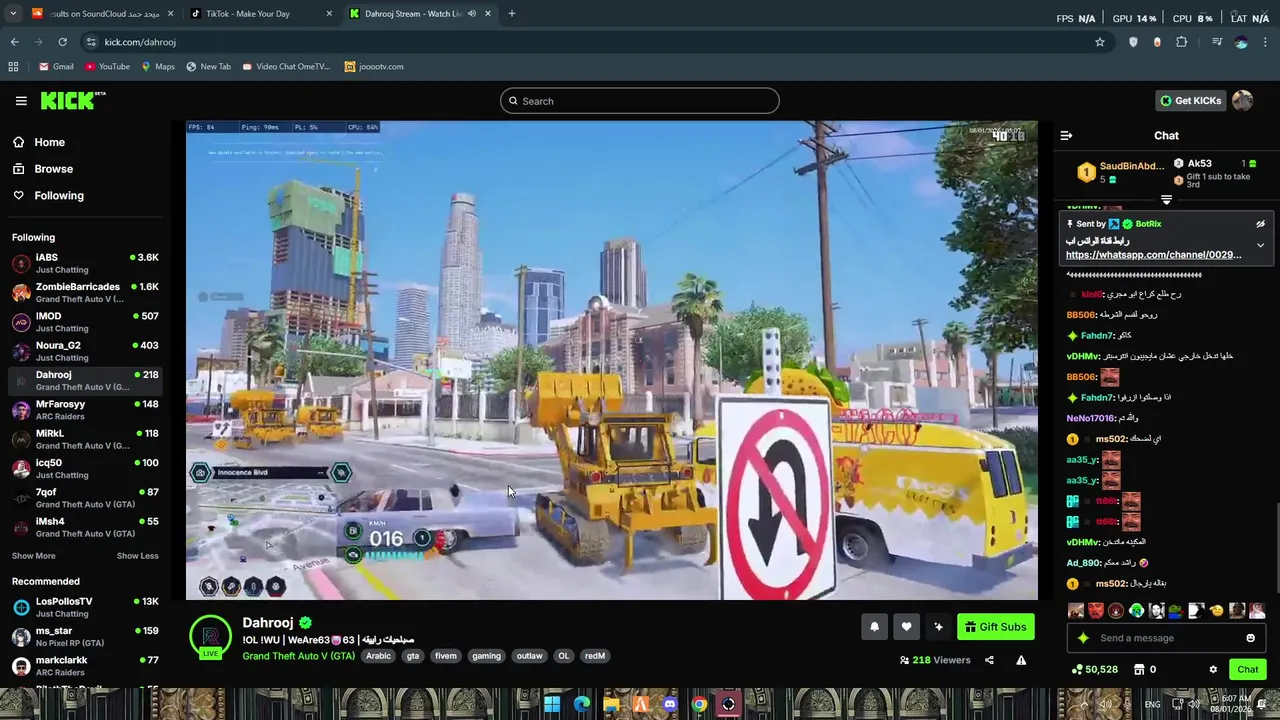Click the fivem tag
This screenshot has width=1280, height=720.
coord(446,656)
